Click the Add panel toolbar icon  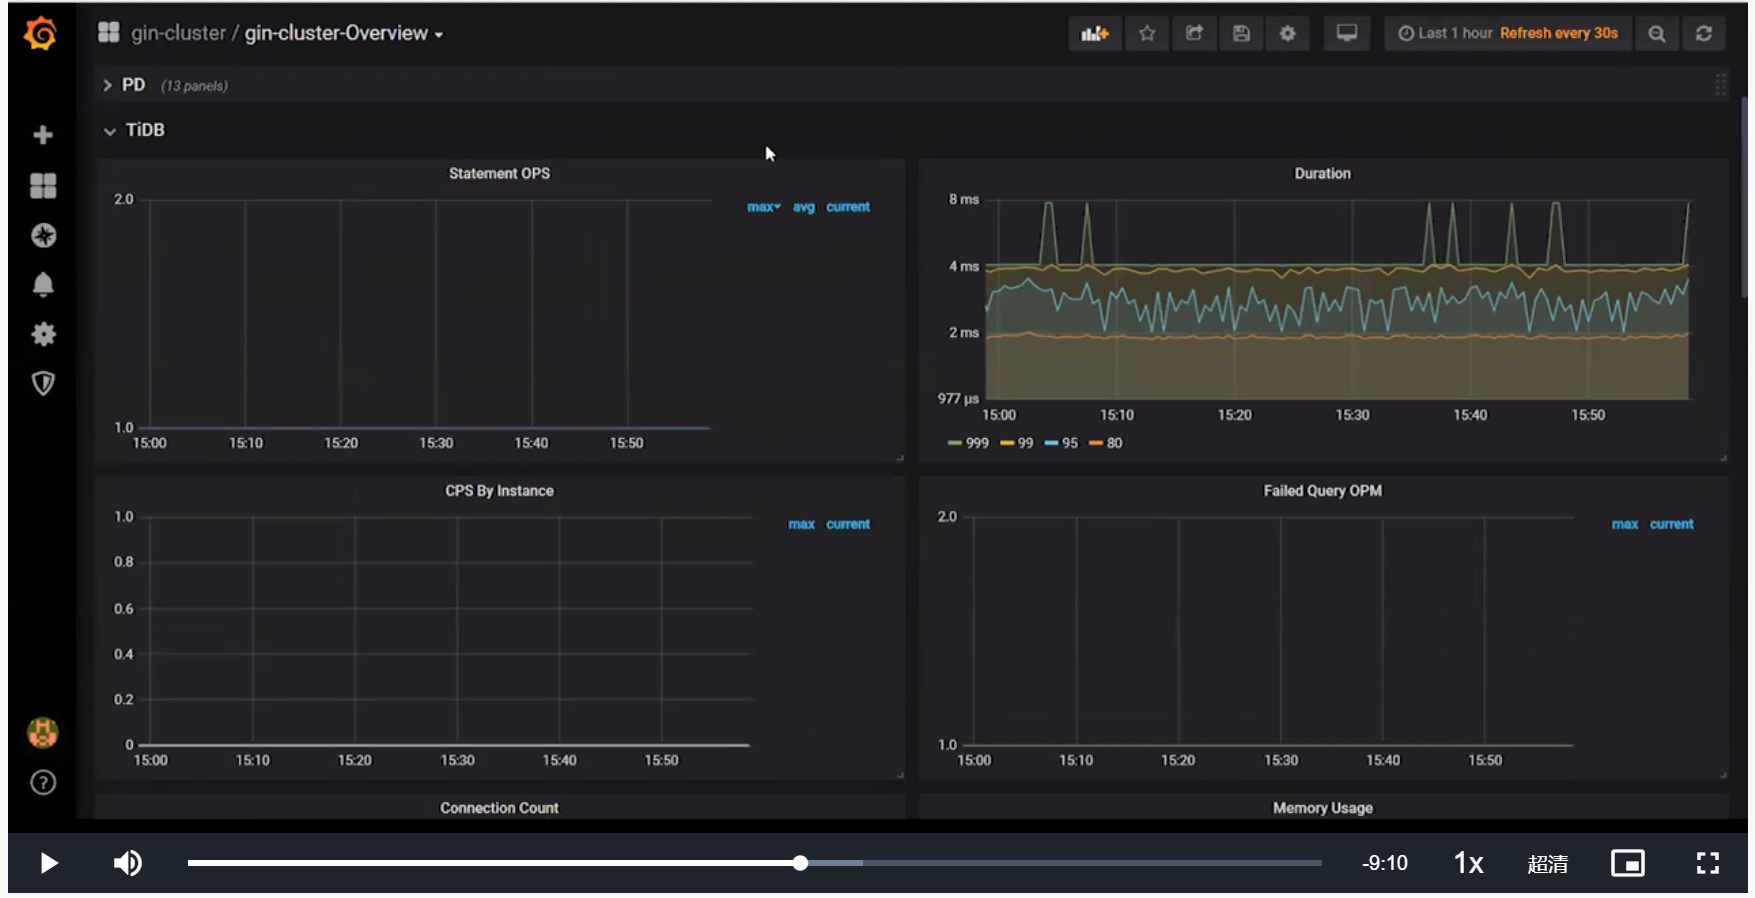tap(1095, 34)
